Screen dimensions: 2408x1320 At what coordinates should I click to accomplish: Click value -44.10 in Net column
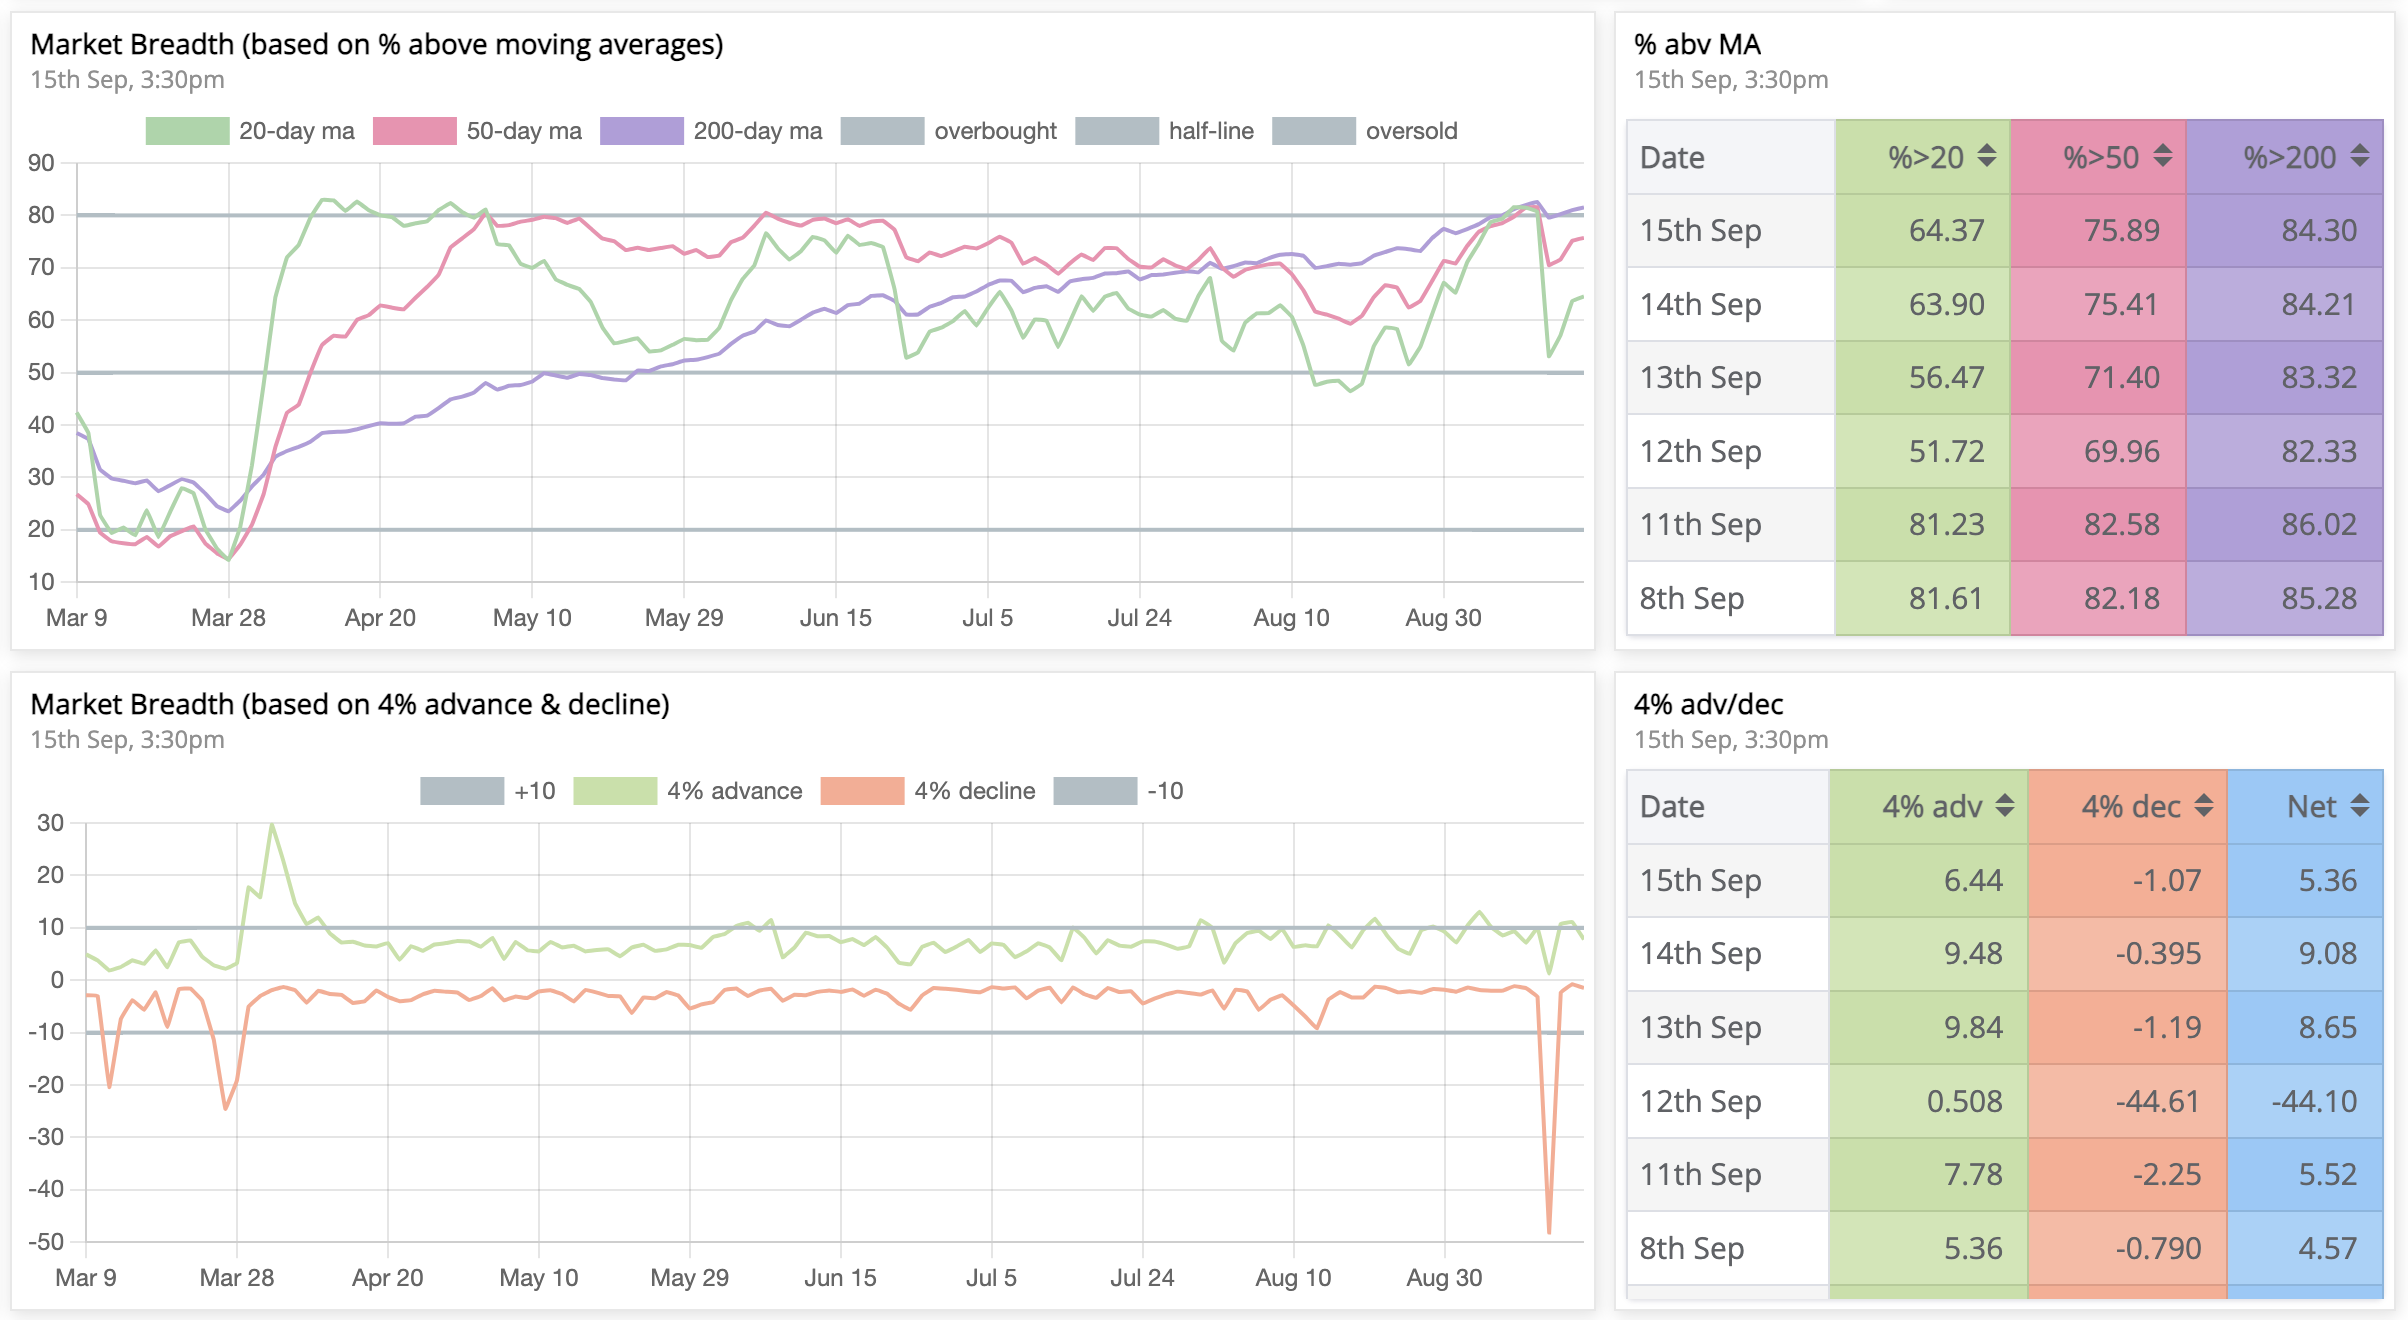coord(2314,1101)
